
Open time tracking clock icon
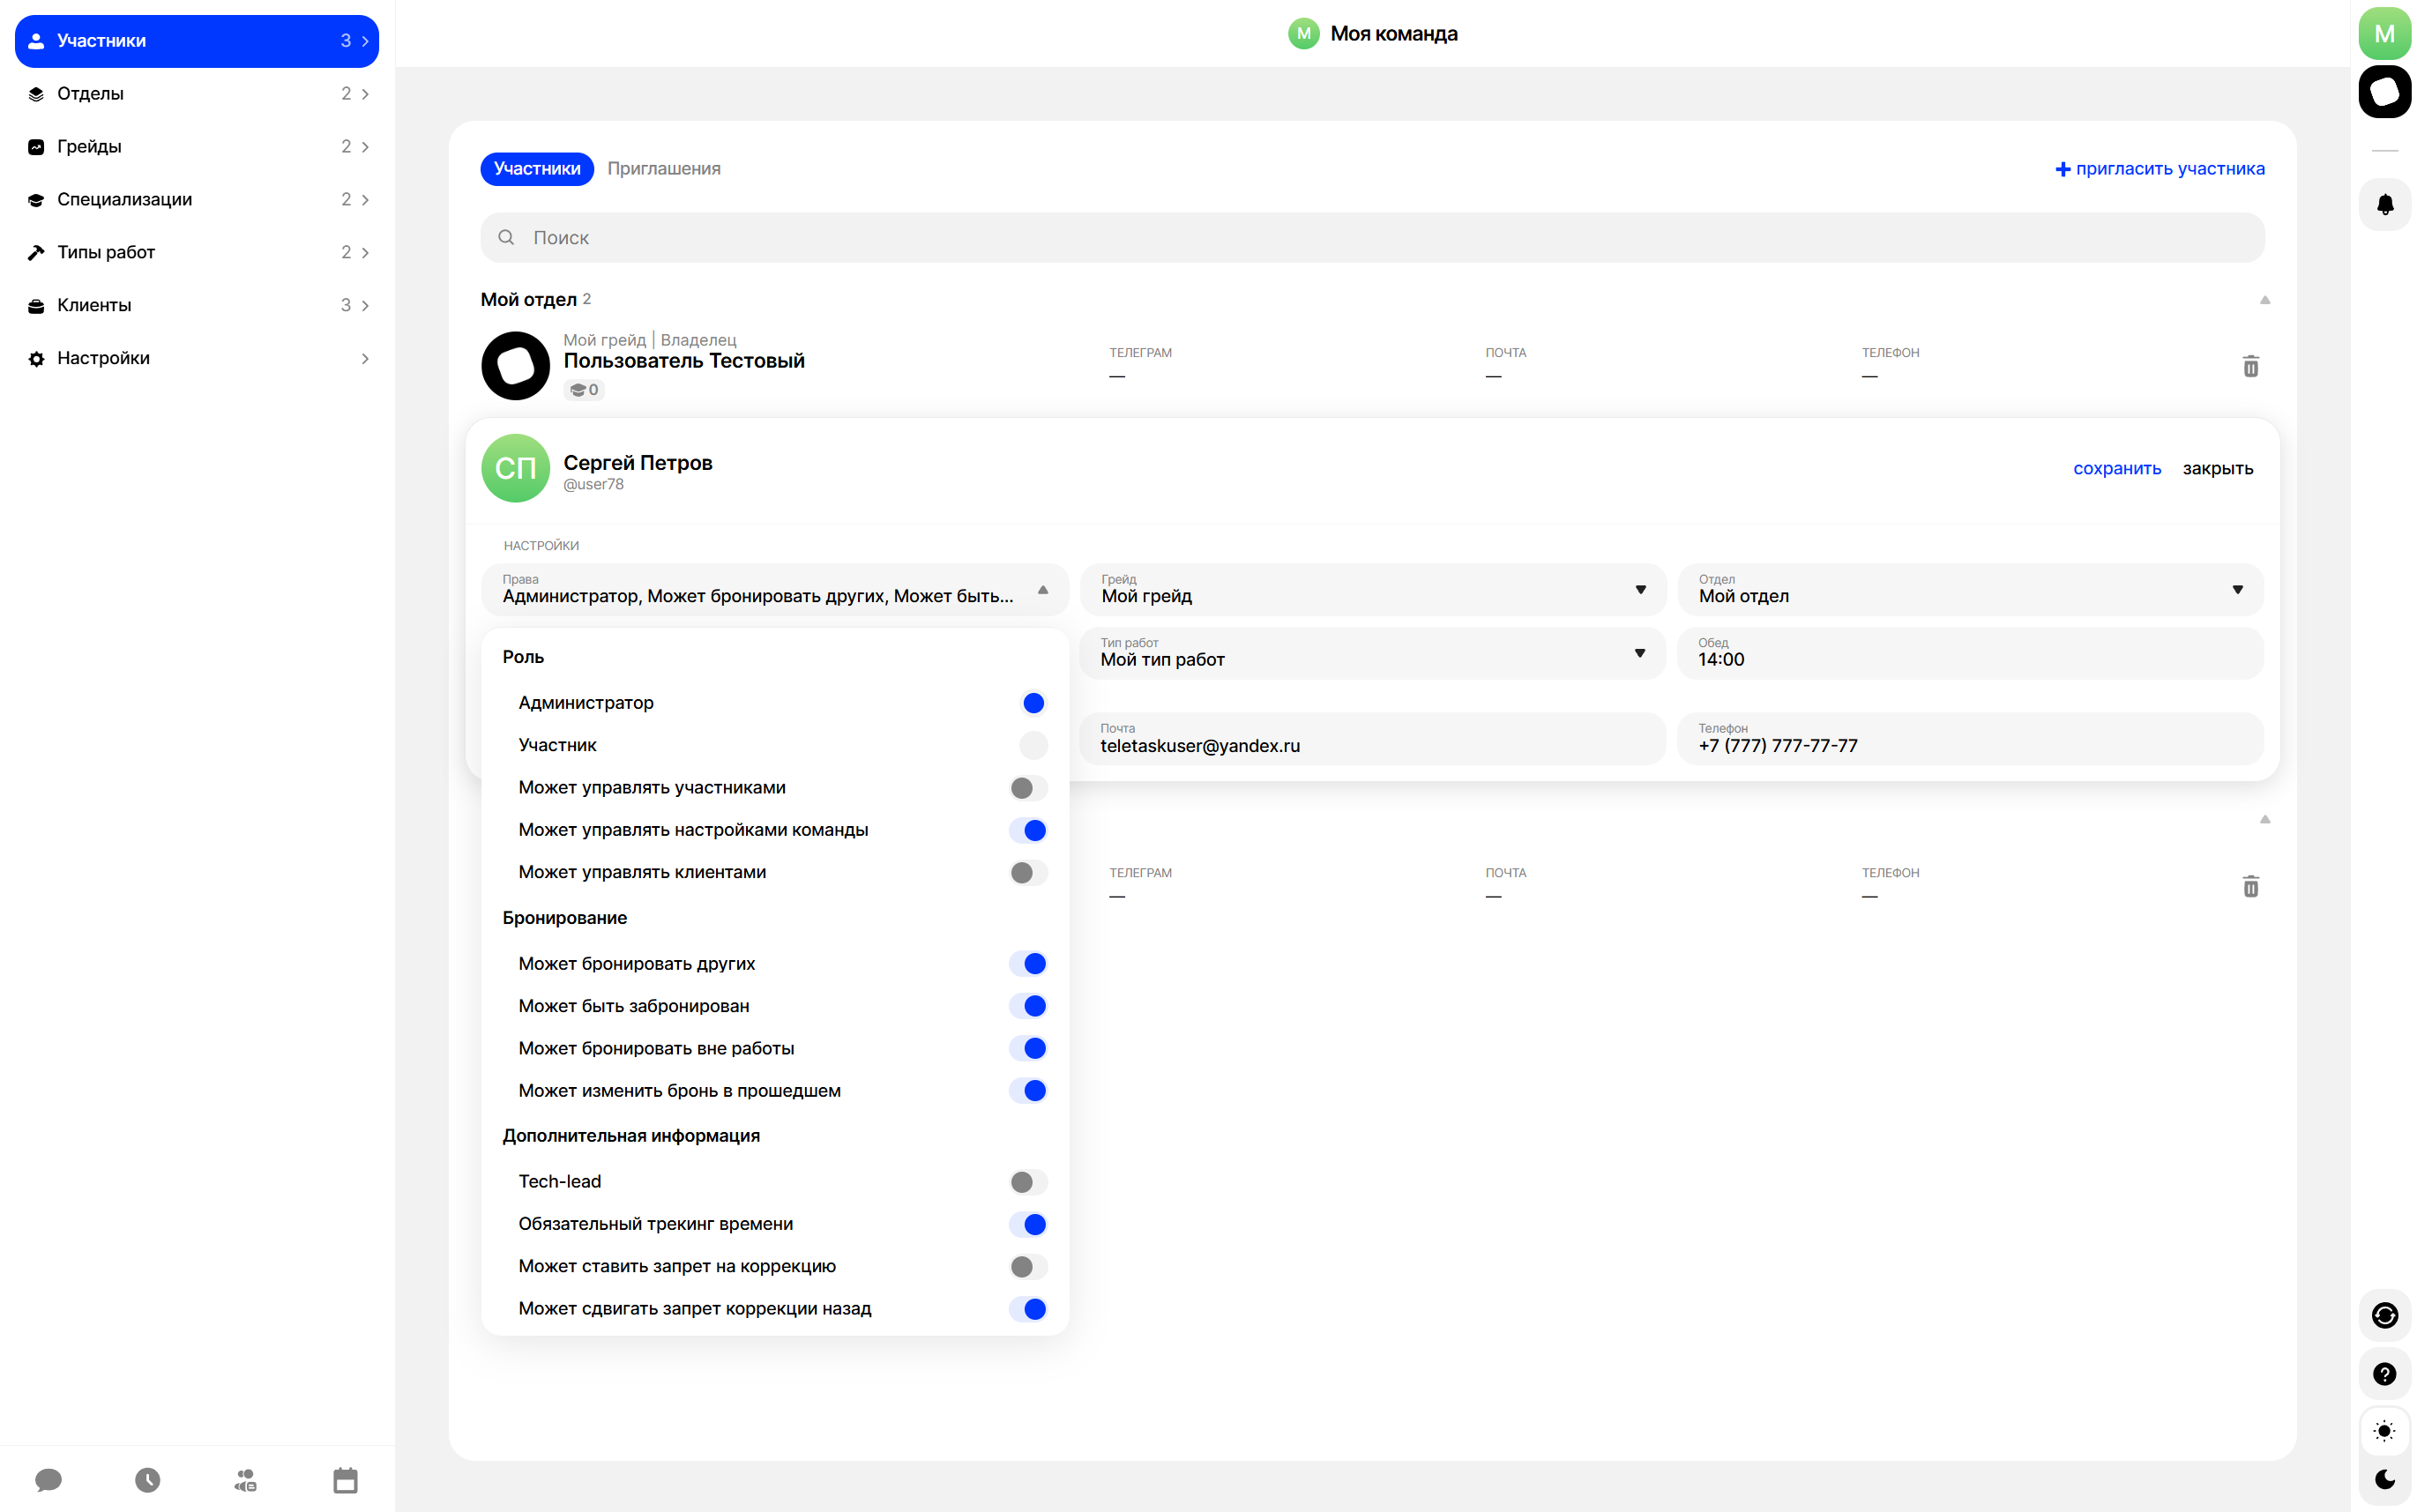pyautogui.click(x=147, y=1480)
